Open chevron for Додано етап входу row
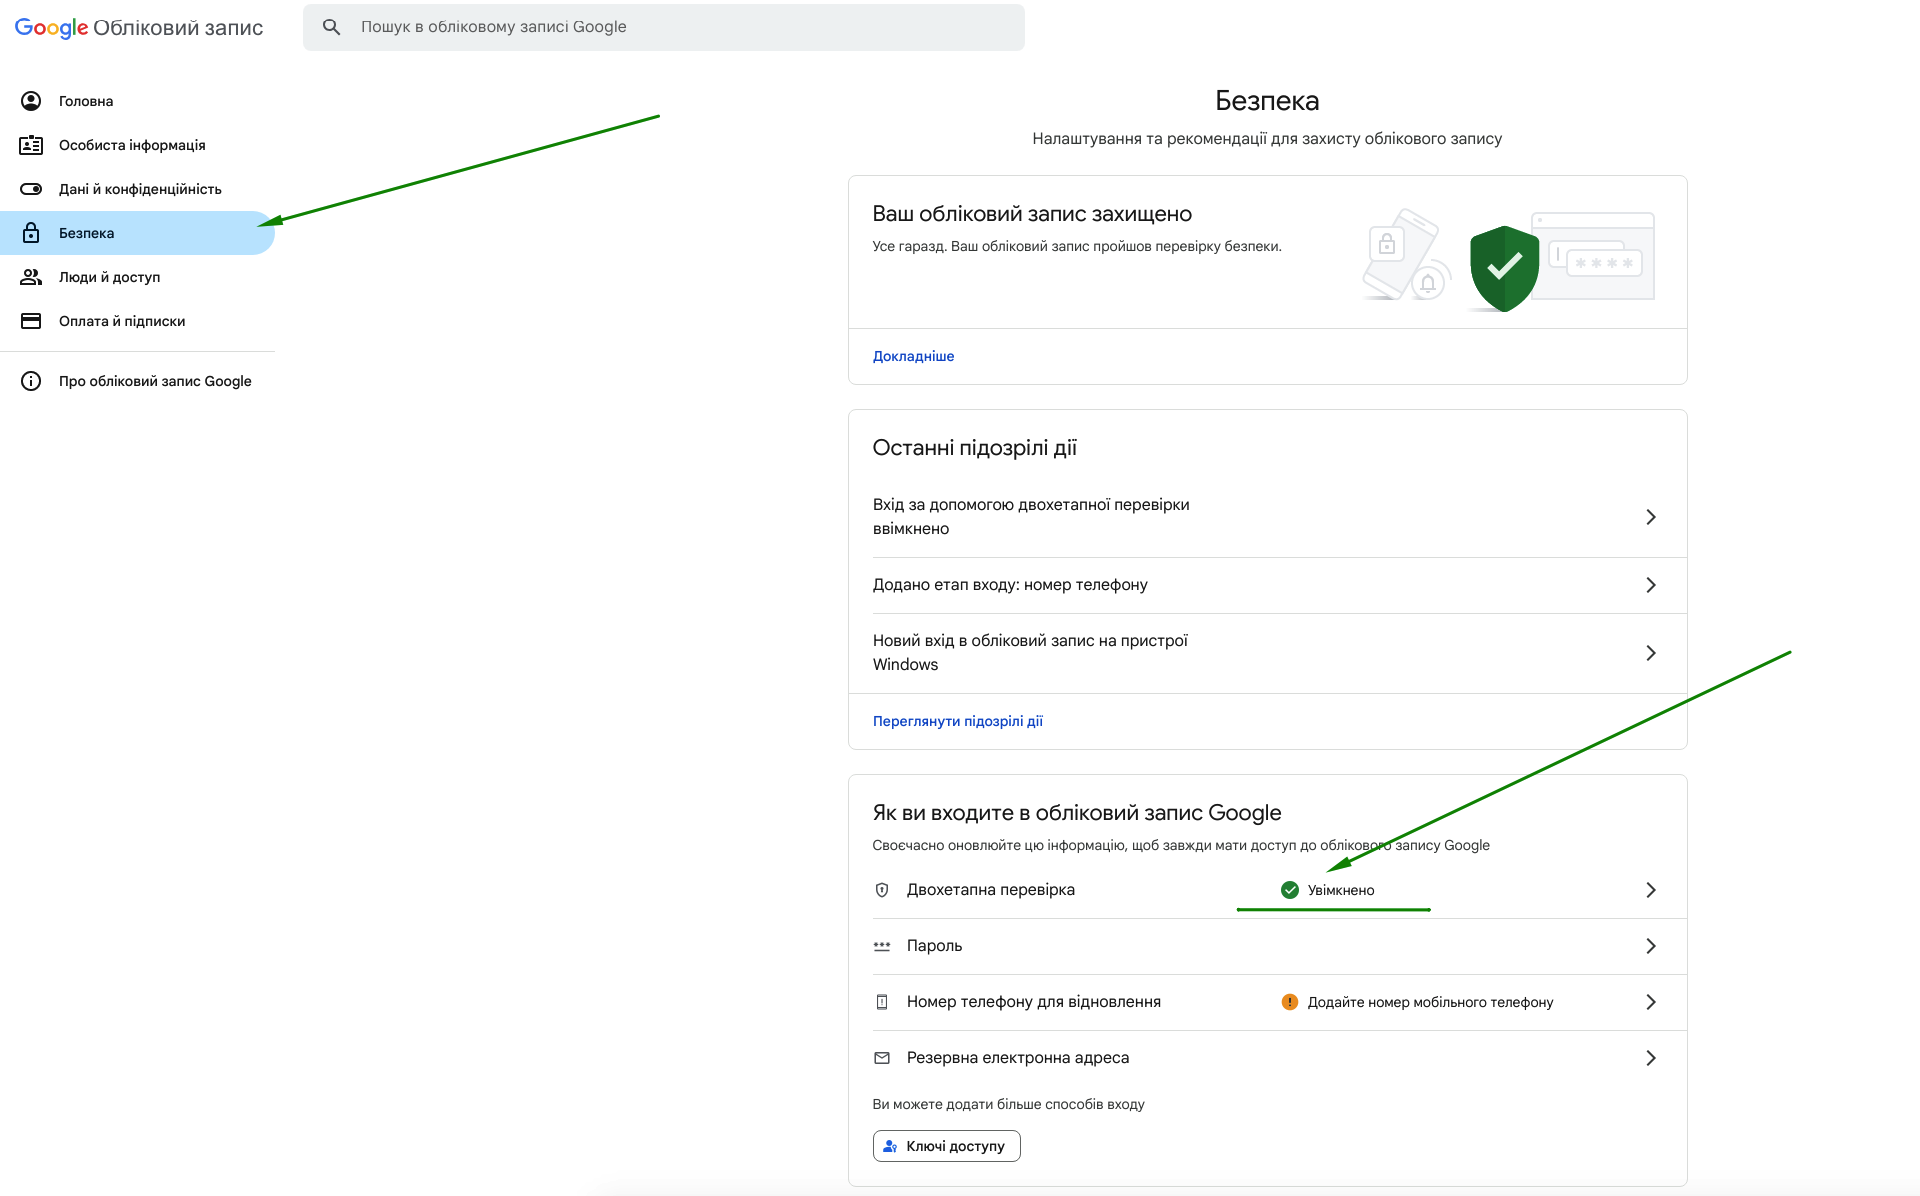Viewport: 1920px width, 1196px height. [x=1651, y=585]
